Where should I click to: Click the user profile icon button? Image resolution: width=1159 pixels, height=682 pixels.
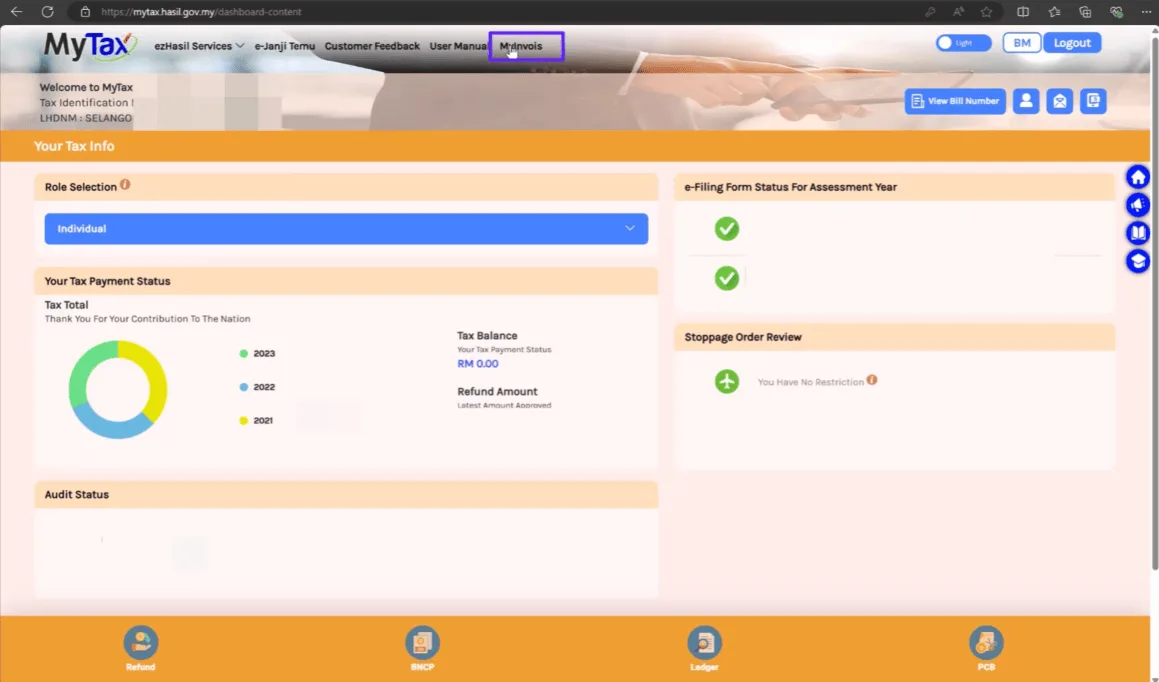(1026, 101)
